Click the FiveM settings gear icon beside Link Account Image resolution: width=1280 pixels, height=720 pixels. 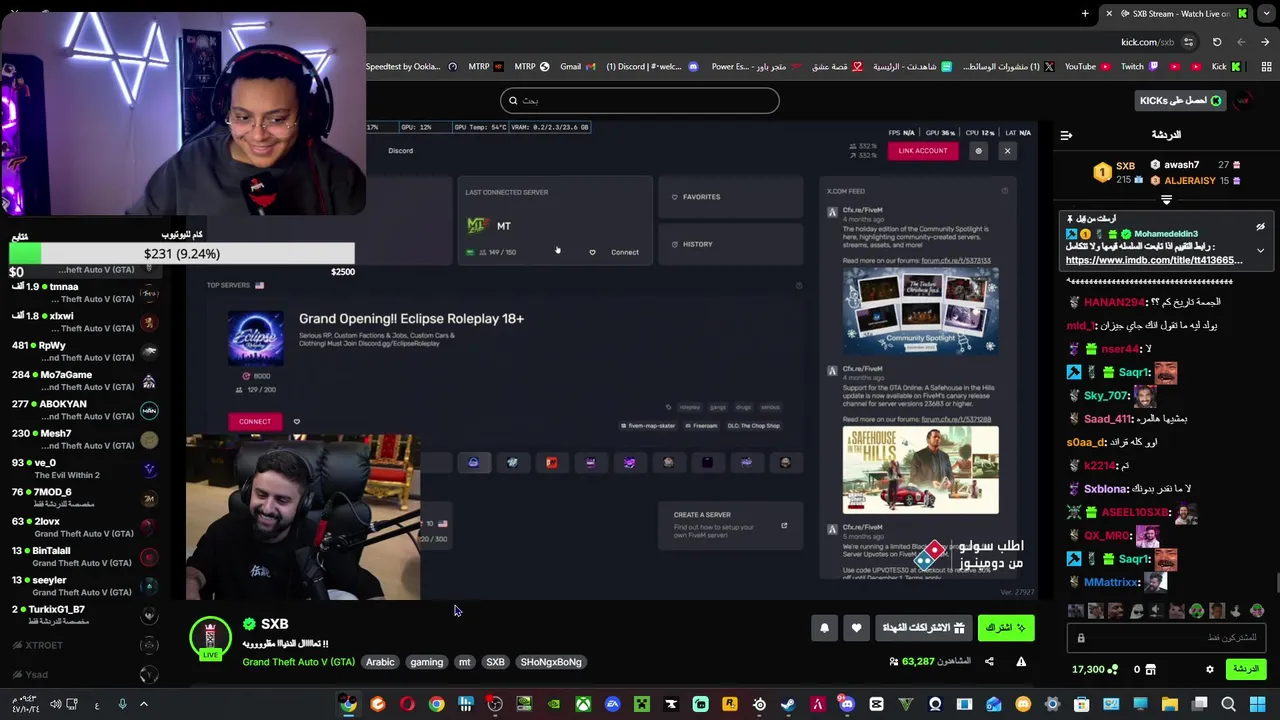pos(979,151)
